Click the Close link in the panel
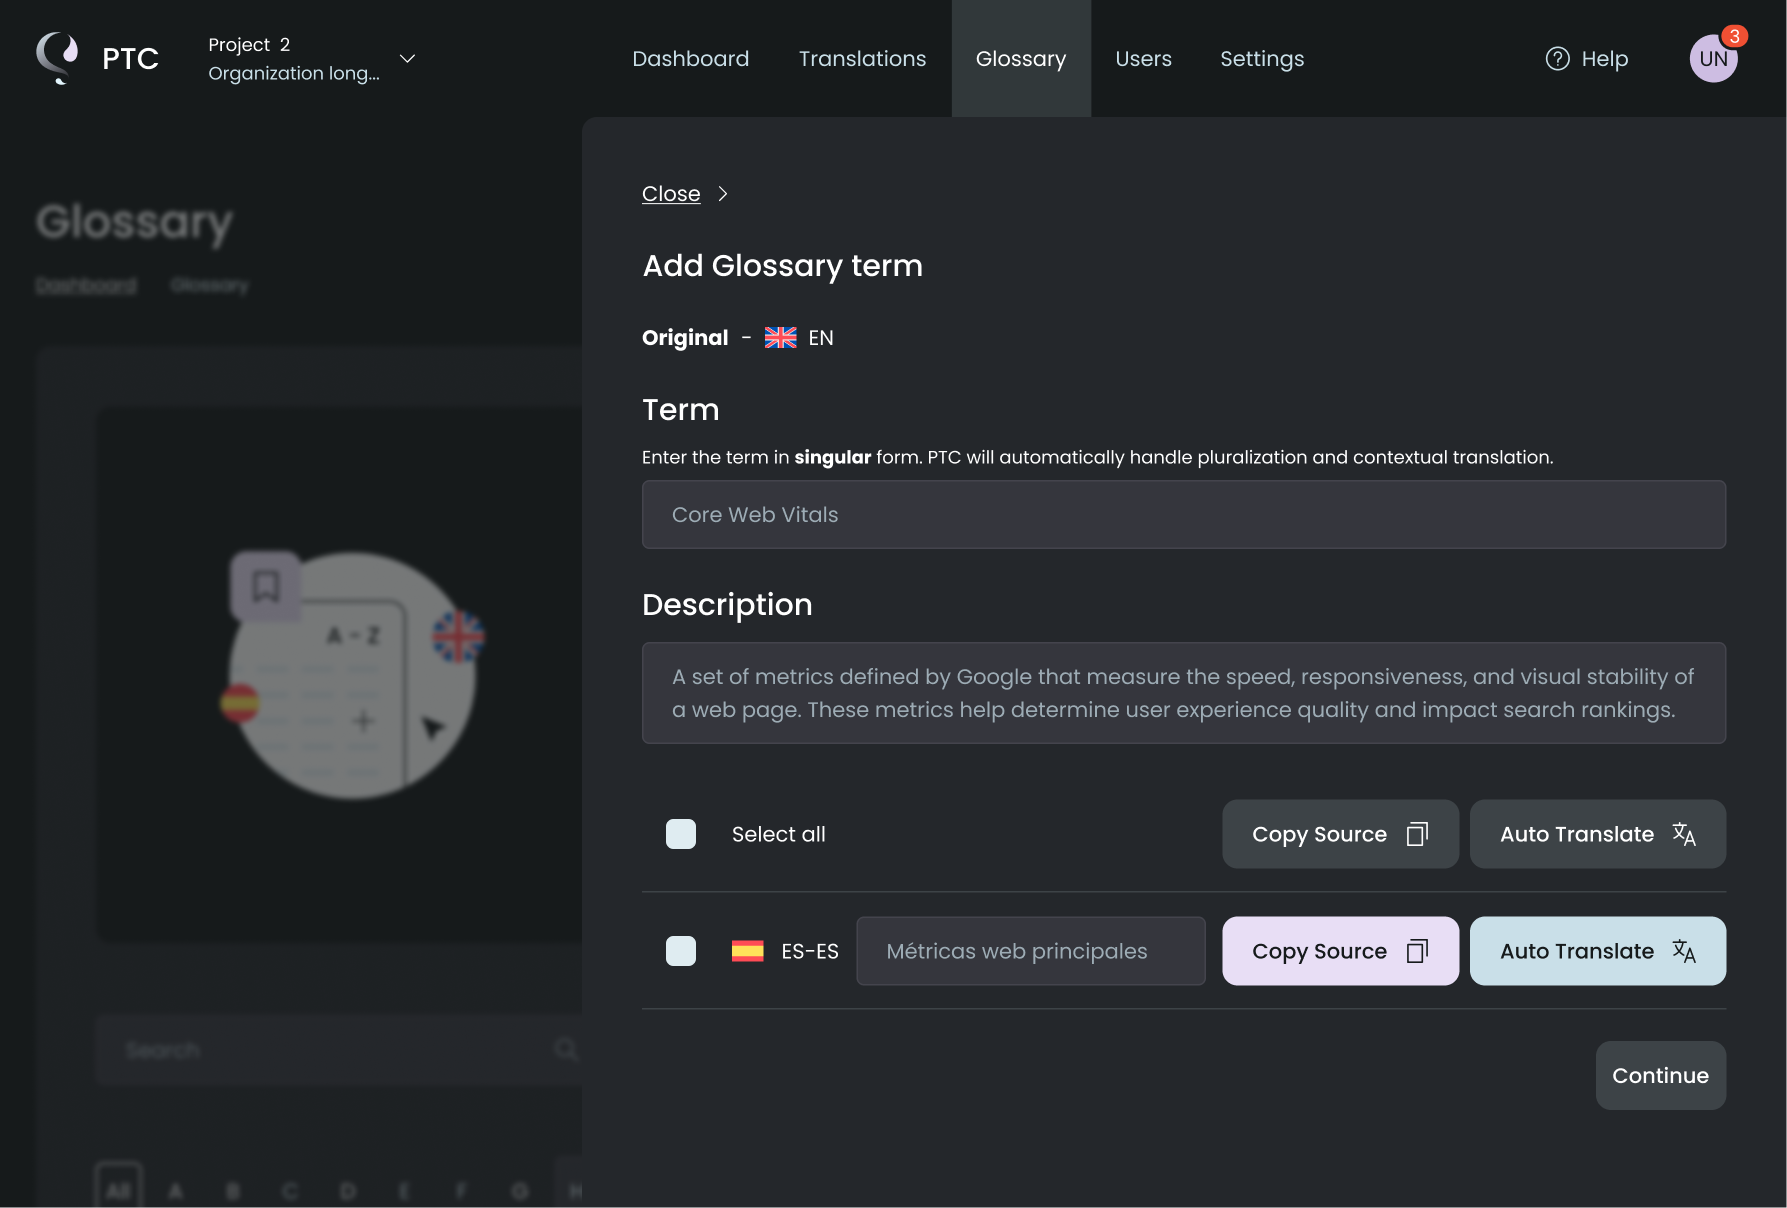The image size is (1787, 1208). [671, 194]
